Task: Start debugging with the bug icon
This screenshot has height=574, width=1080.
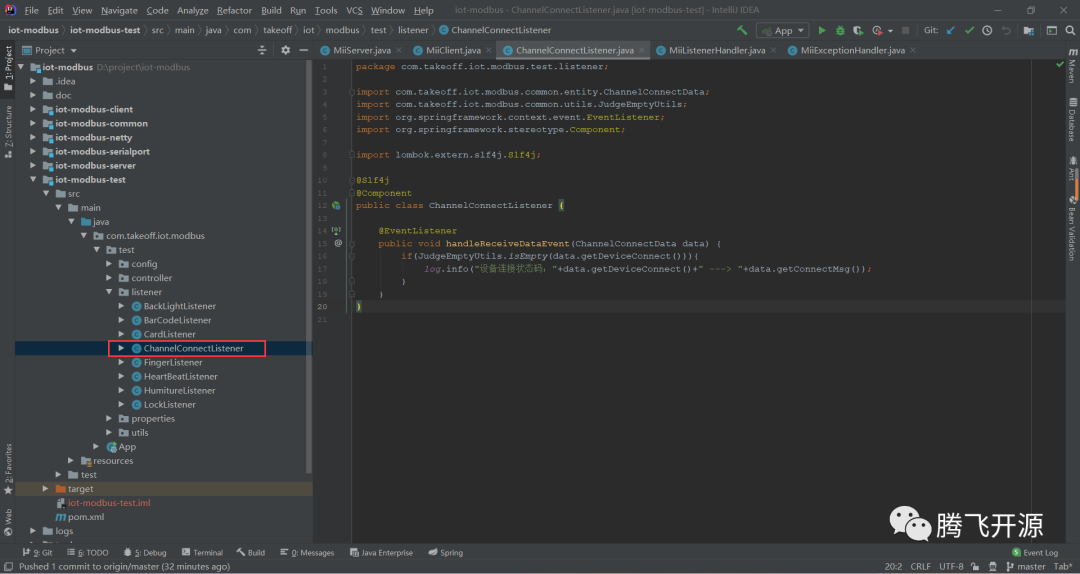Action: click(x=840, y=30)
